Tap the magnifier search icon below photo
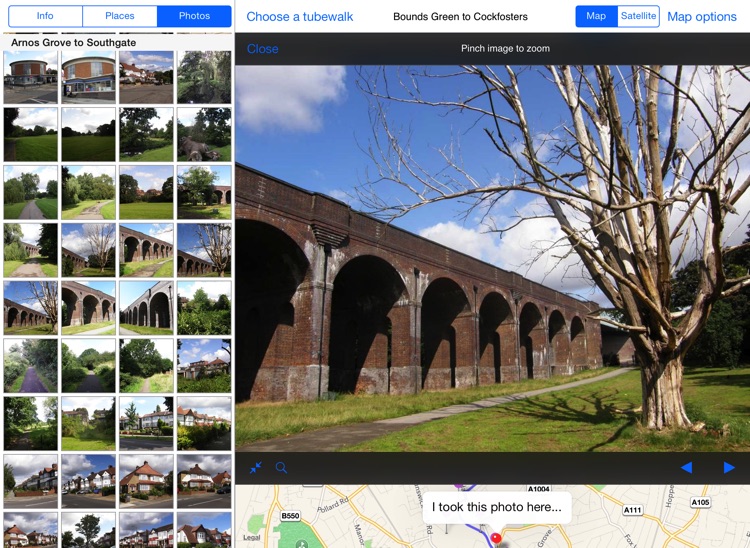This screenshot has height=548, width=750. click(281, 467)
